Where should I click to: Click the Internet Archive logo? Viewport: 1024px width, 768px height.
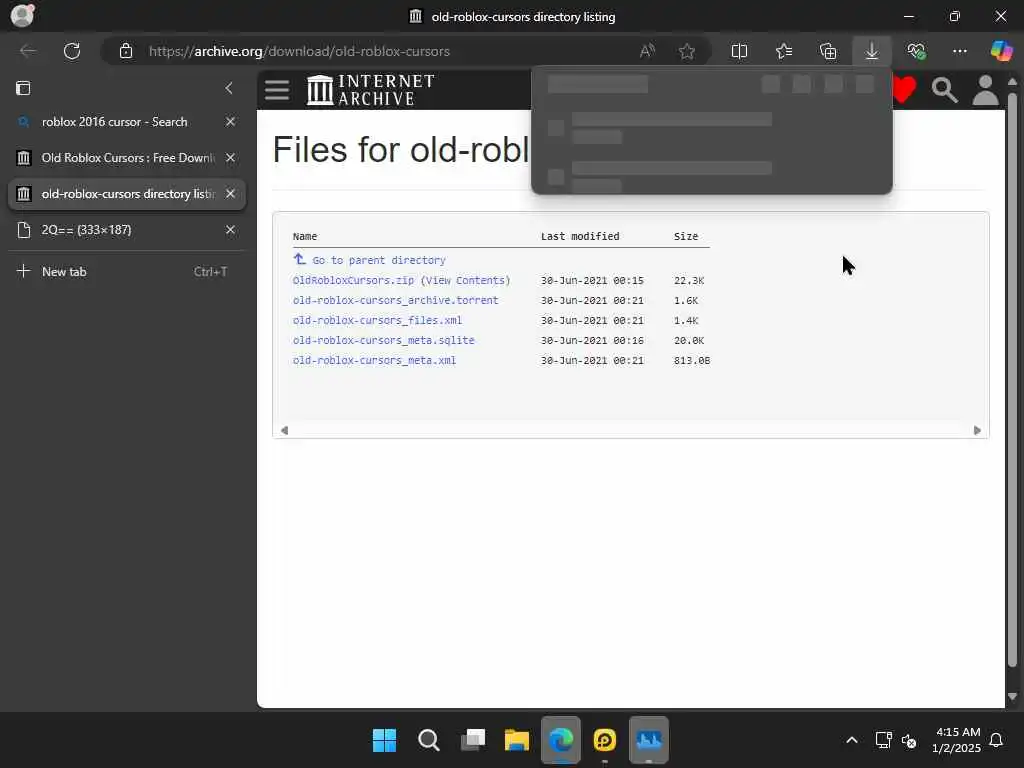(370, 89)
